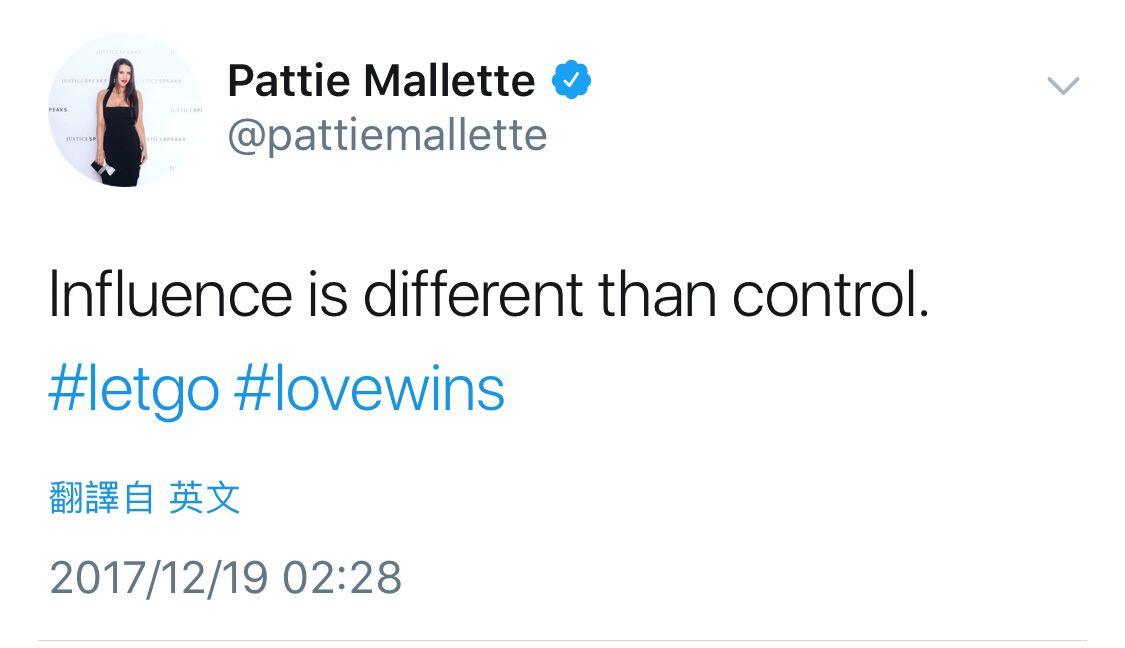
Task: Open the #letgo hashtag
Action: [133, 390]
